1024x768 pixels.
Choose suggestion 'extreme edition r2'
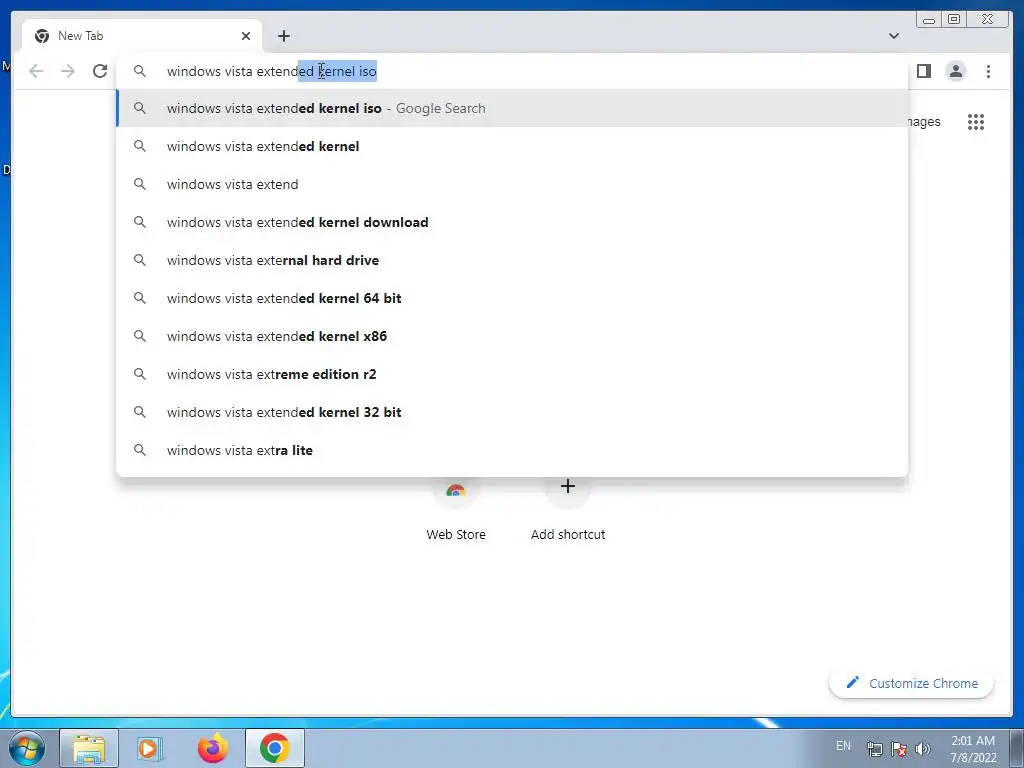(x=512, y=374)
